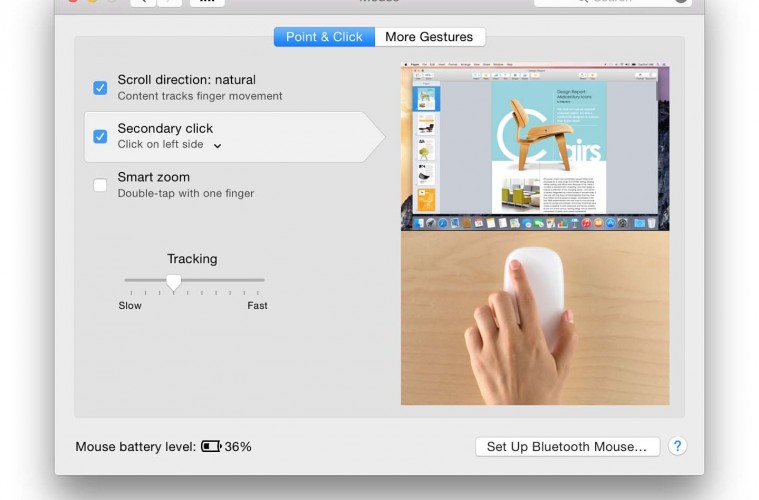Screen dimensions: 759x500
Task: Click 'Scroll direction: natural' label
Action: 186,80
